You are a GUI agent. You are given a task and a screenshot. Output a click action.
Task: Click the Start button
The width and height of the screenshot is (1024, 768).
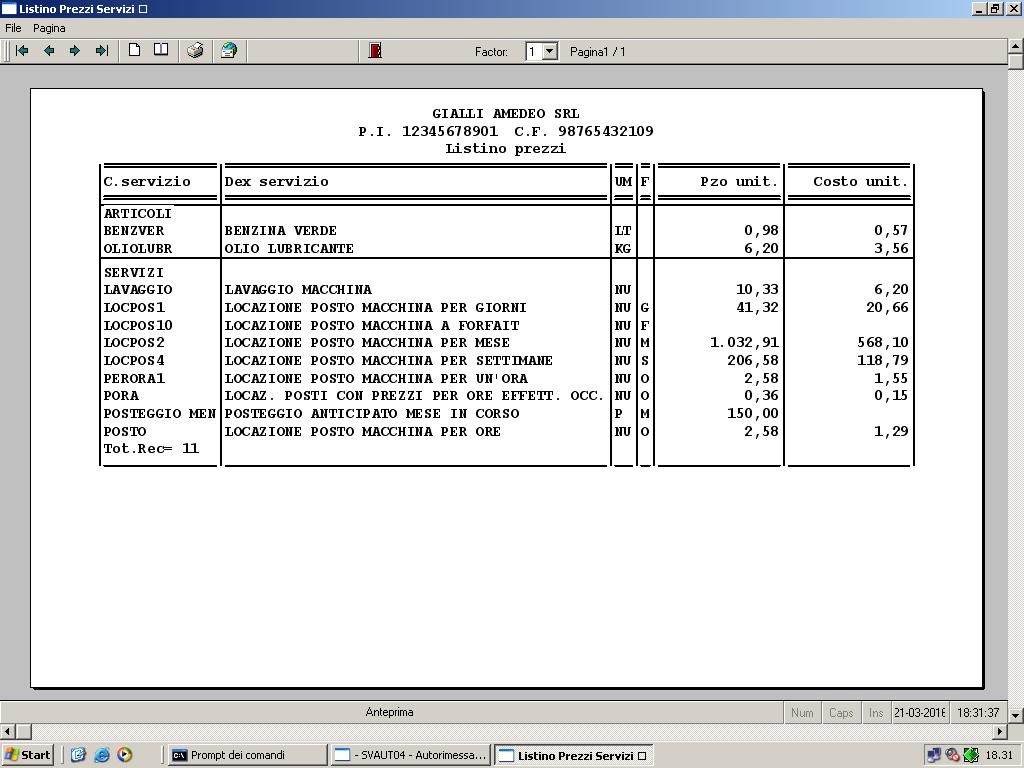28,755
